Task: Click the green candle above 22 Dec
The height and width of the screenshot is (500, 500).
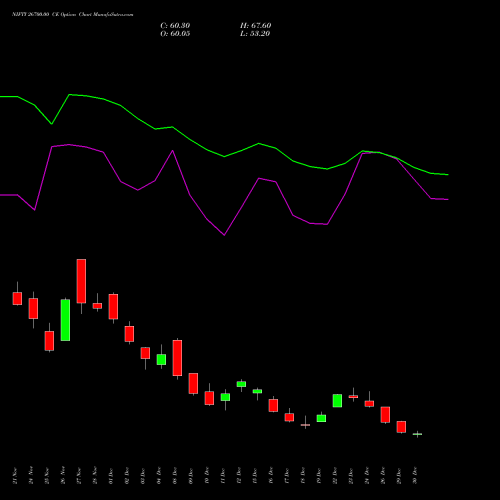Action: coord(337,401)
